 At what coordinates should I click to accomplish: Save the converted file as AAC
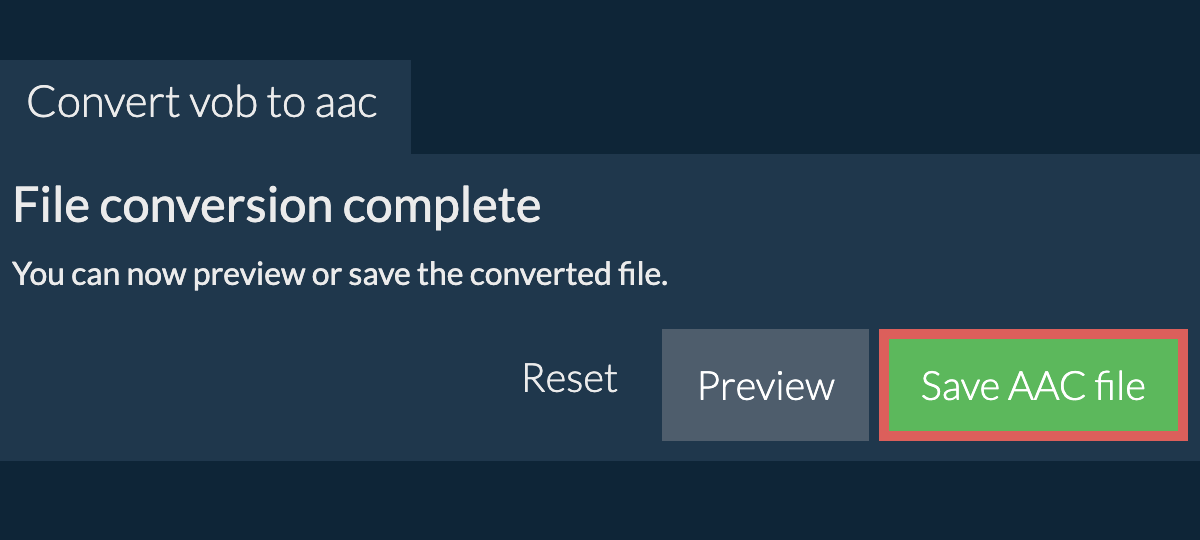point(1033,386)
